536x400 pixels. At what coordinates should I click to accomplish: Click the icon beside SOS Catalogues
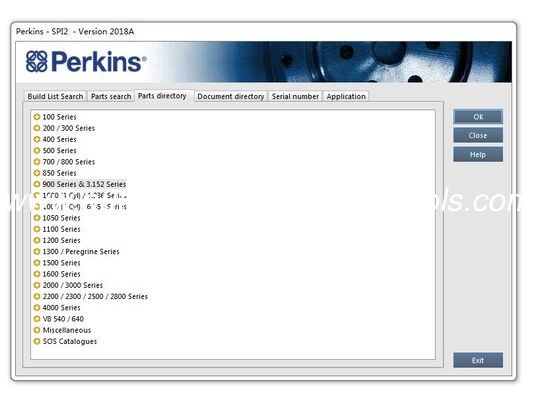37,342
